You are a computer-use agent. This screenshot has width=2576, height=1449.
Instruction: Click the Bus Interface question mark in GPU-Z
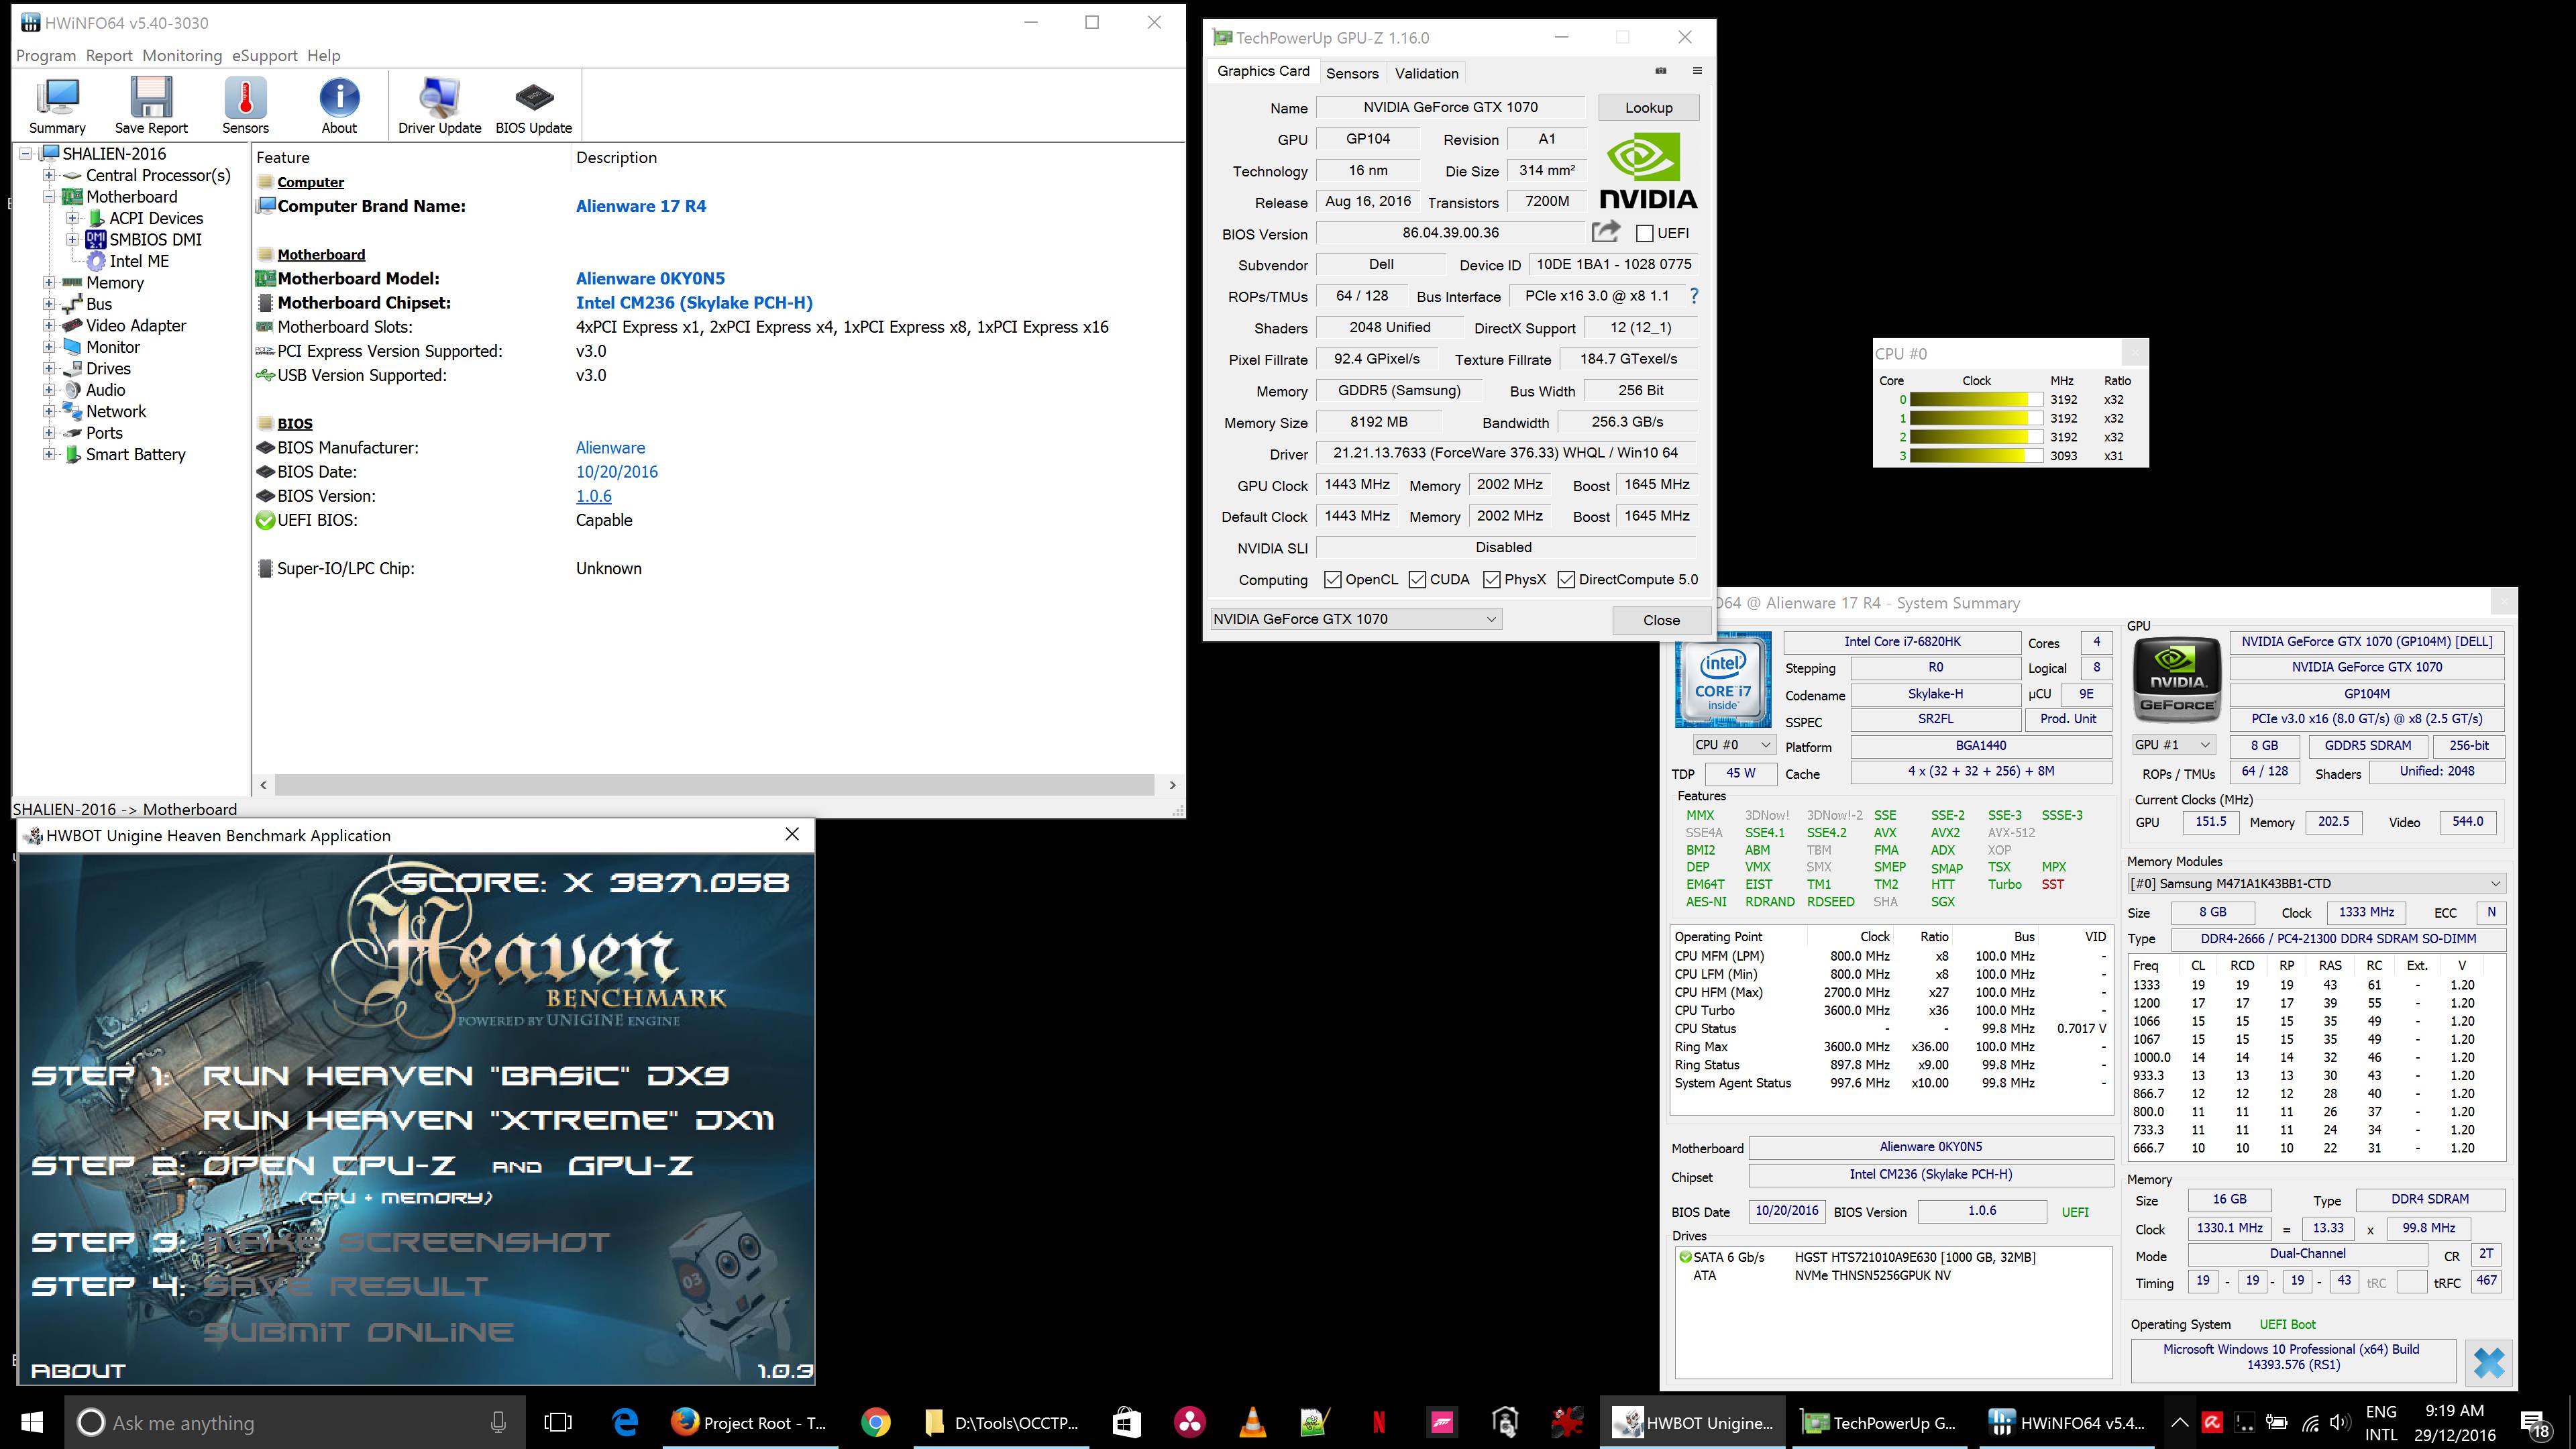point(1693,296)
